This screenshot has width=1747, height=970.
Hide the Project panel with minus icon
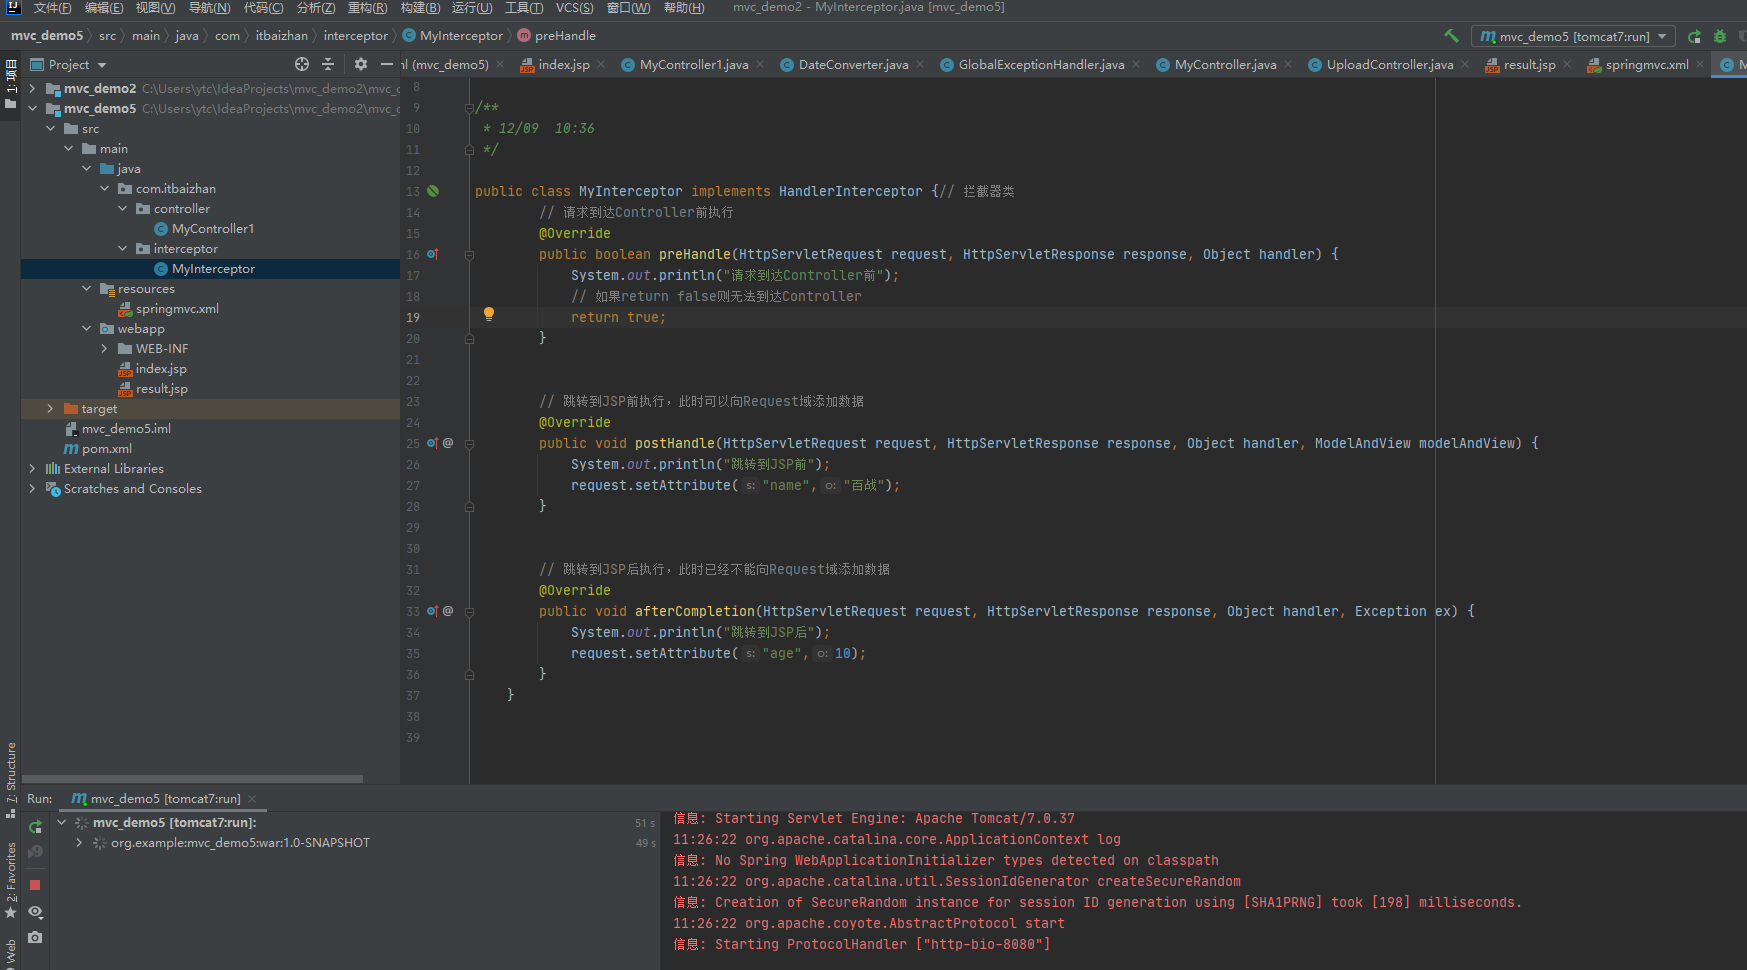[x=387, y=64]
